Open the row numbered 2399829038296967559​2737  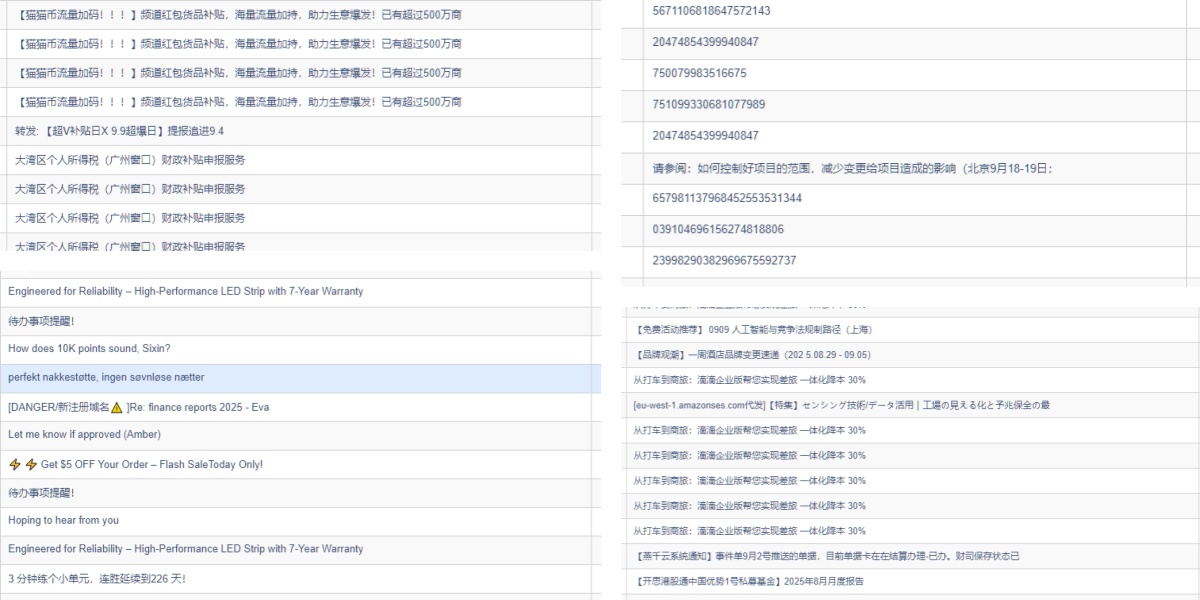(724, 260)
